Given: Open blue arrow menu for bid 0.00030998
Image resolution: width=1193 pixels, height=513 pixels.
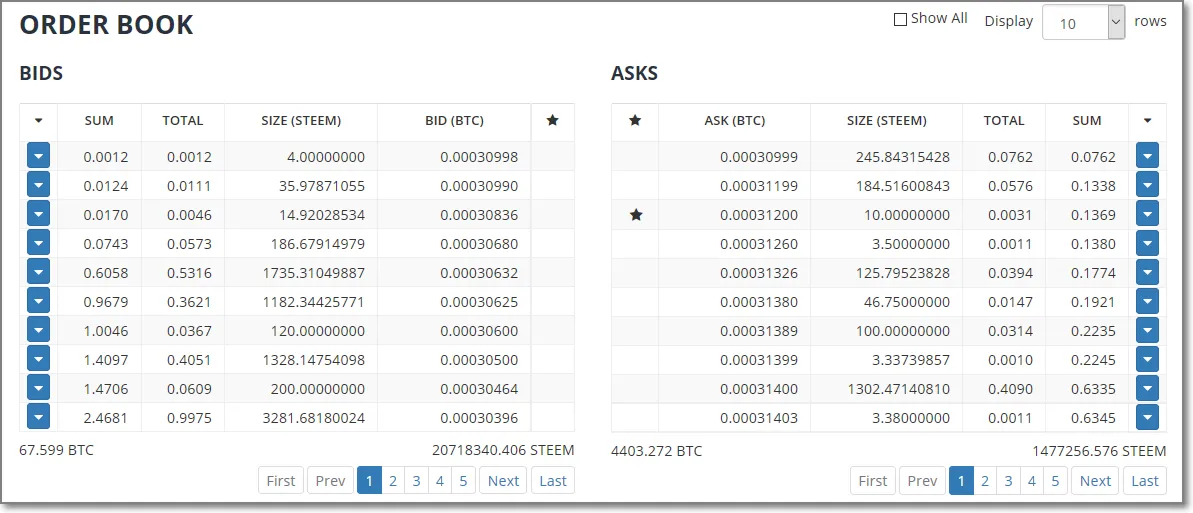Looking at the screenshot, I should click(x=38, y=157).
